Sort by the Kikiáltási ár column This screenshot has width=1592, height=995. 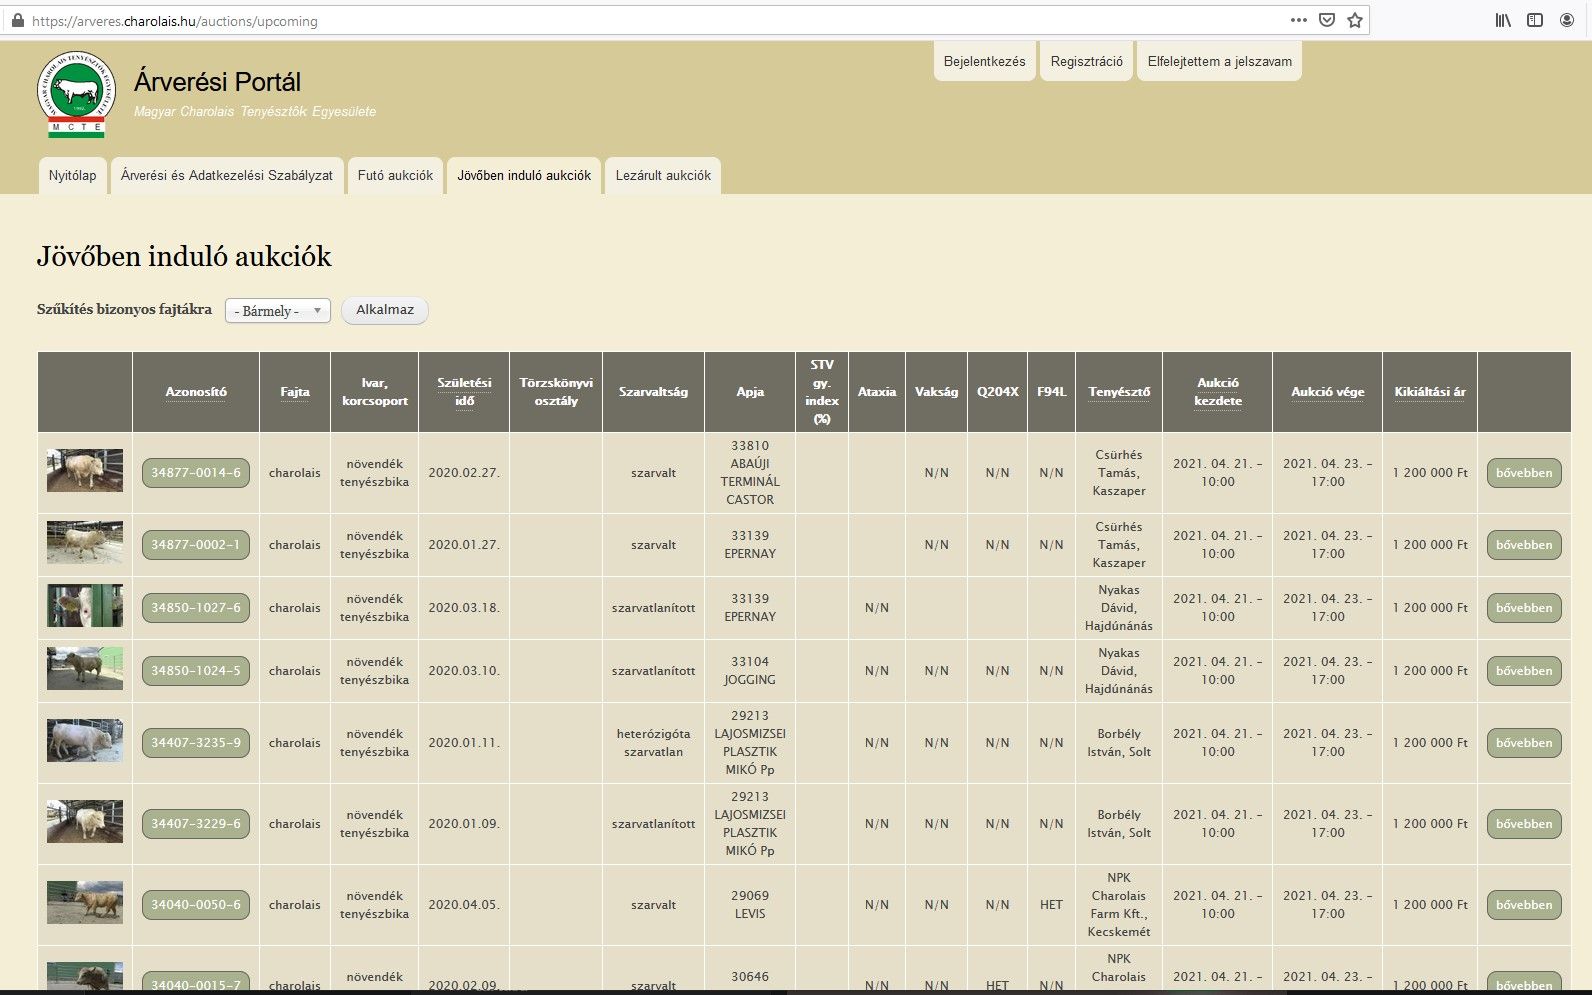click(1429, 392)
